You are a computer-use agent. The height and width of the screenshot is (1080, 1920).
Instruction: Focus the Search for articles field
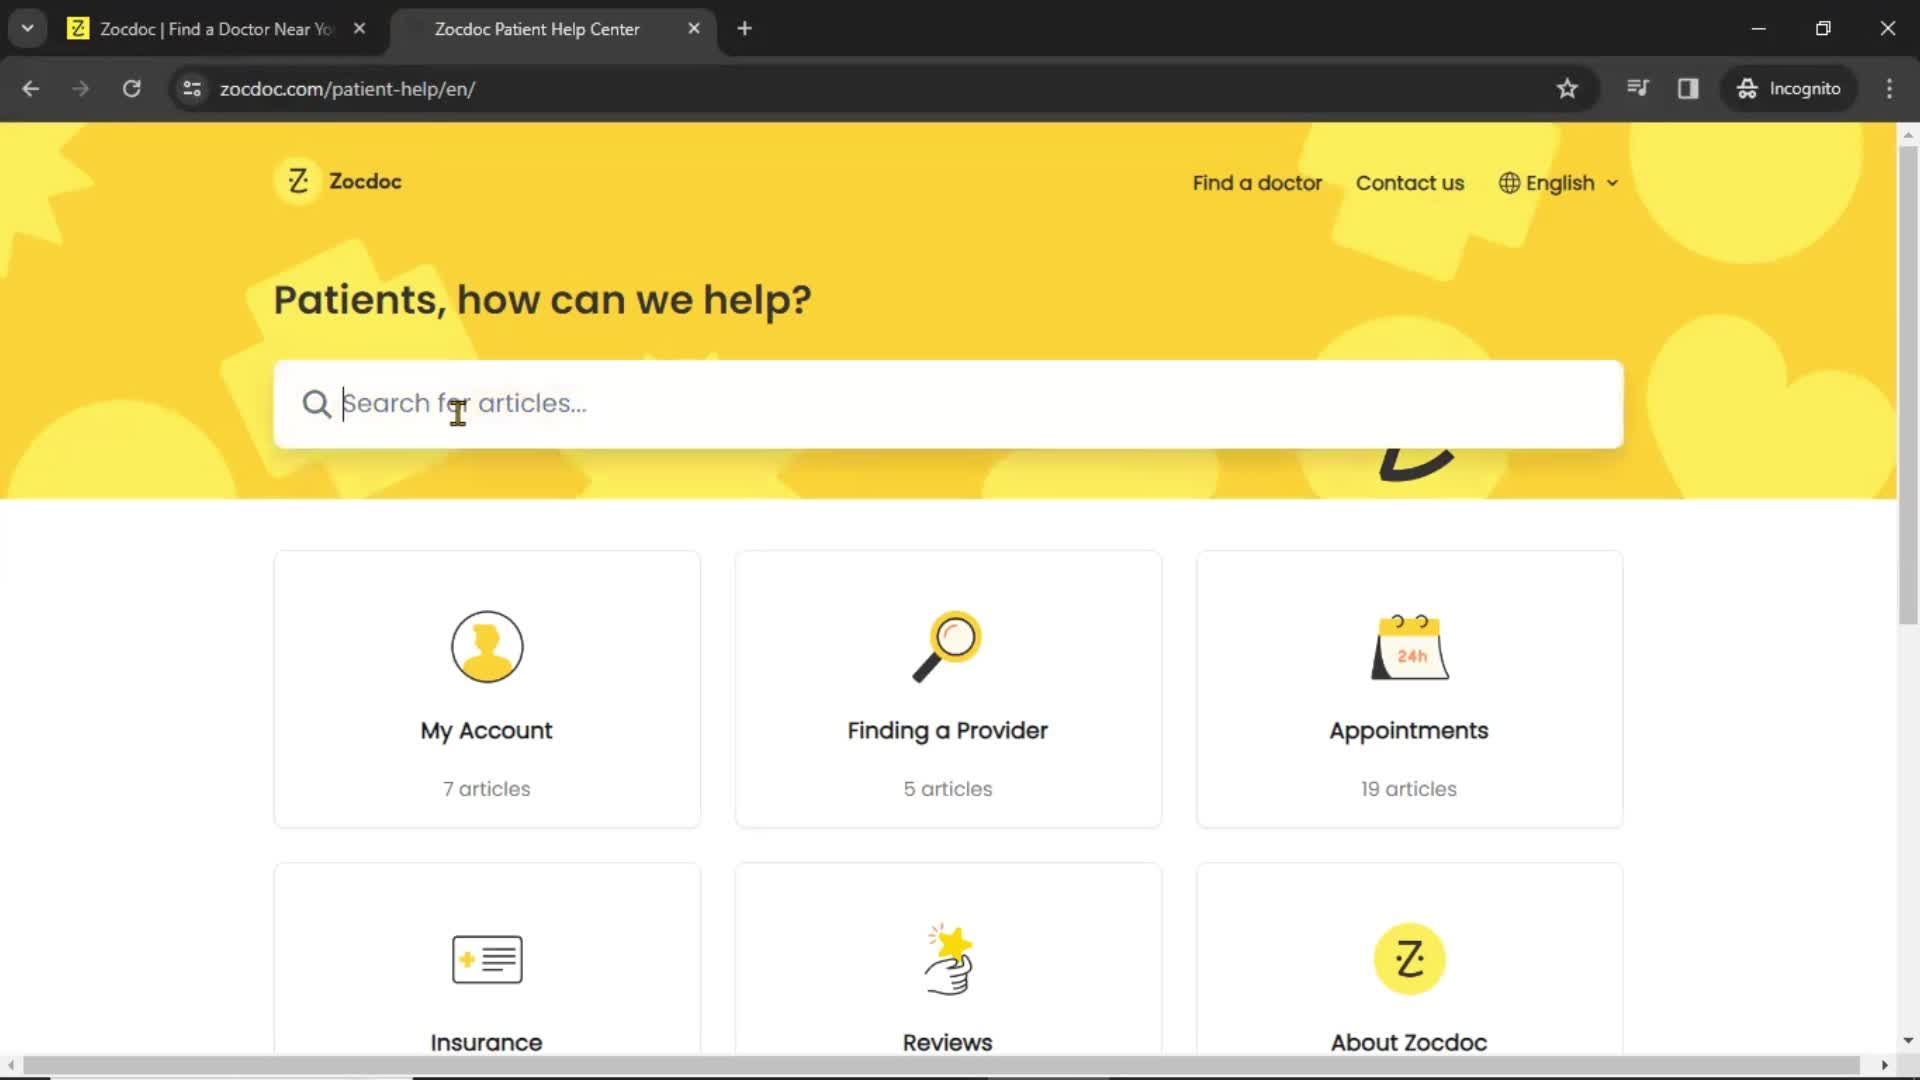[x=948, y=404]
